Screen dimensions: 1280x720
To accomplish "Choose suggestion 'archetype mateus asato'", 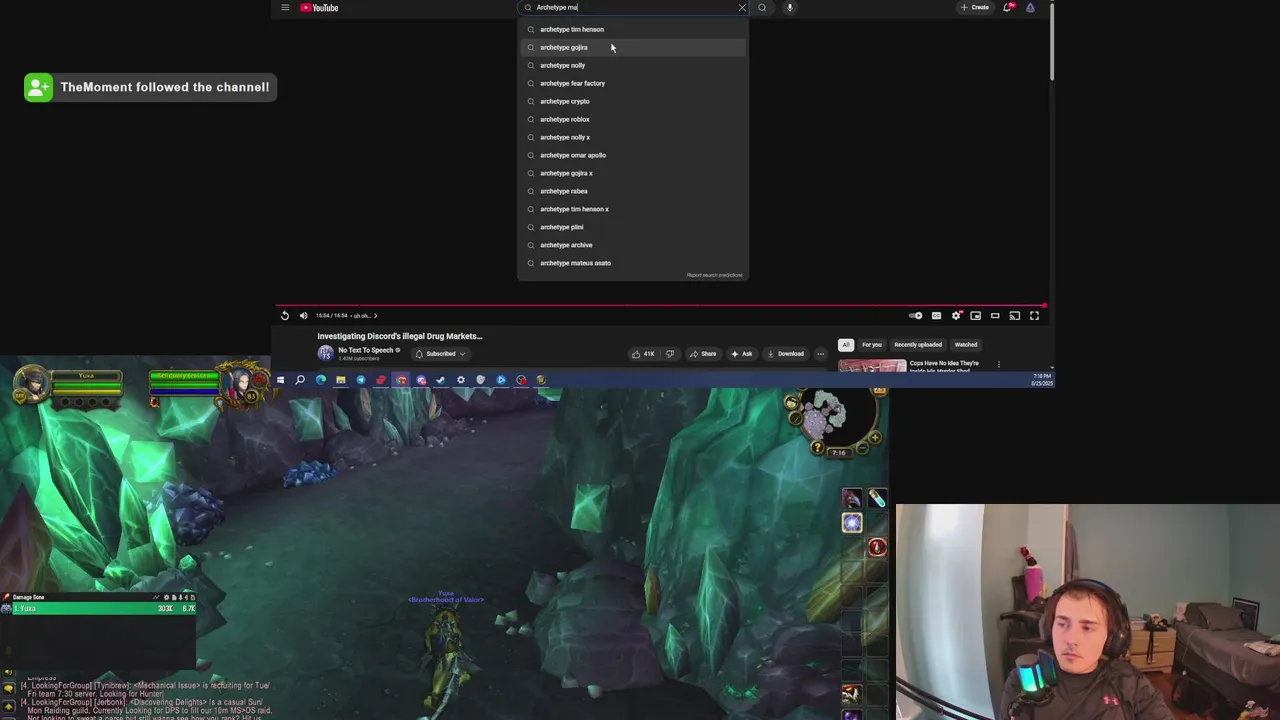I will pyautogui.click(x=632, y=263).
